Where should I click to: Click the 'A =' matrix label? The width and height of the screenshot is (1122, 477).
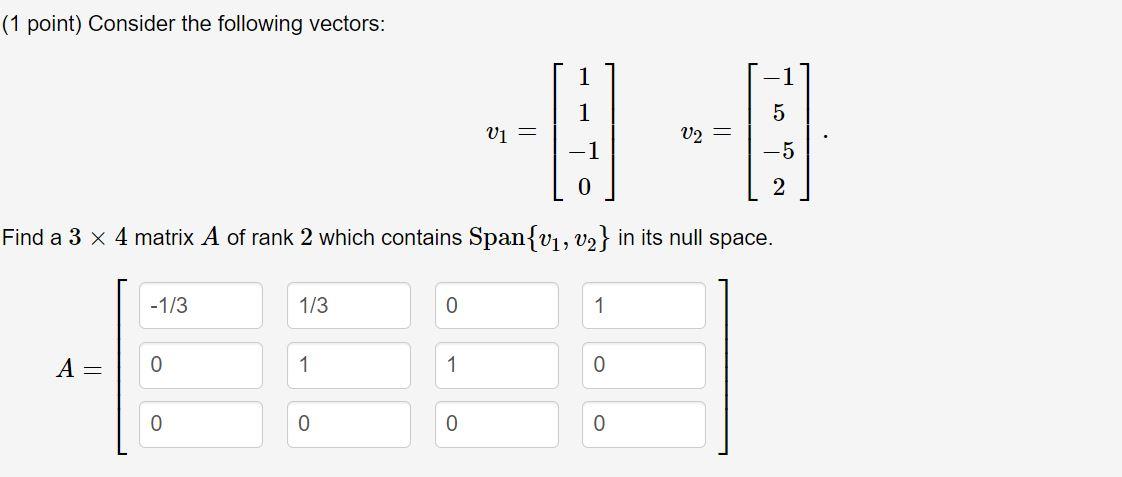click(79, 369)
